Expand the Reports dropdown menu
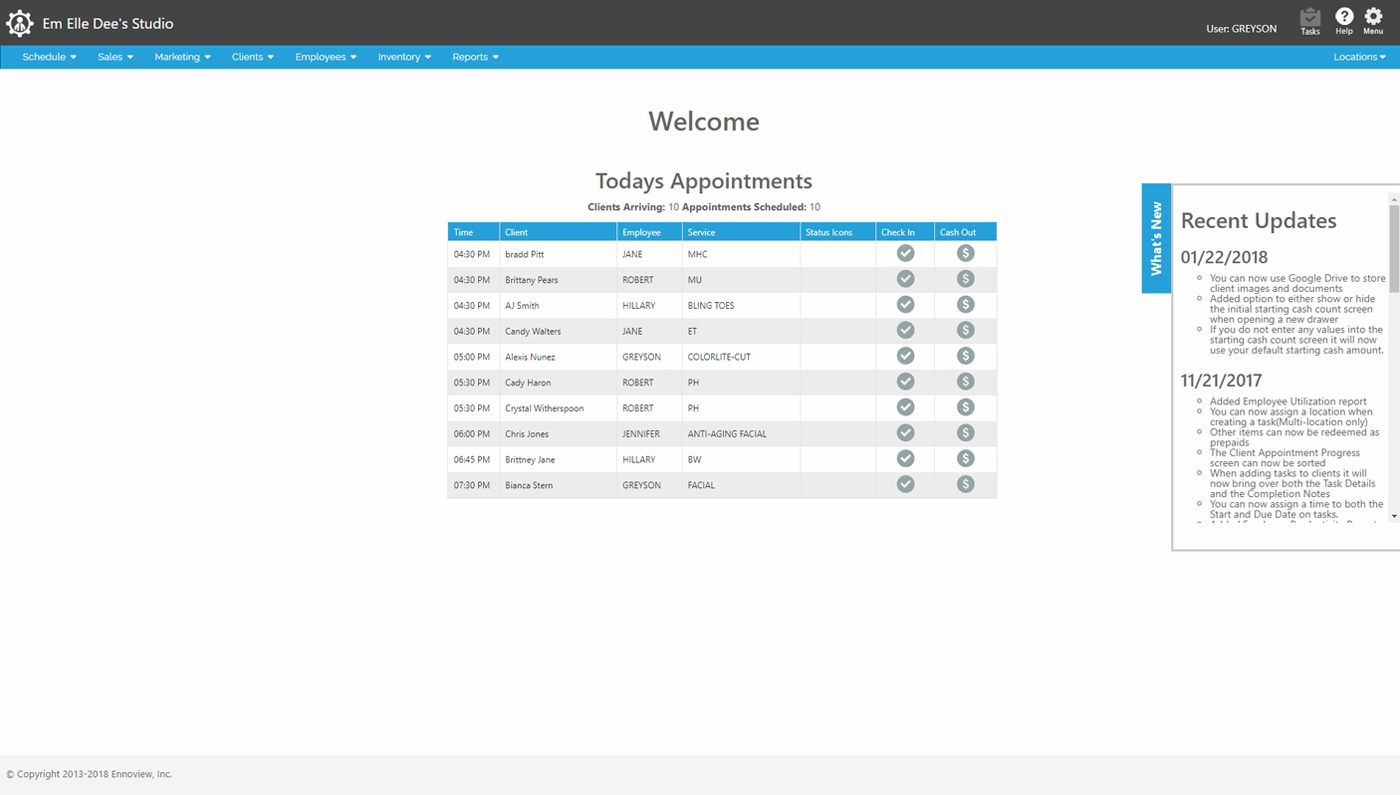The width and height of the screenshot is (1400, 795). coord(475,57)
